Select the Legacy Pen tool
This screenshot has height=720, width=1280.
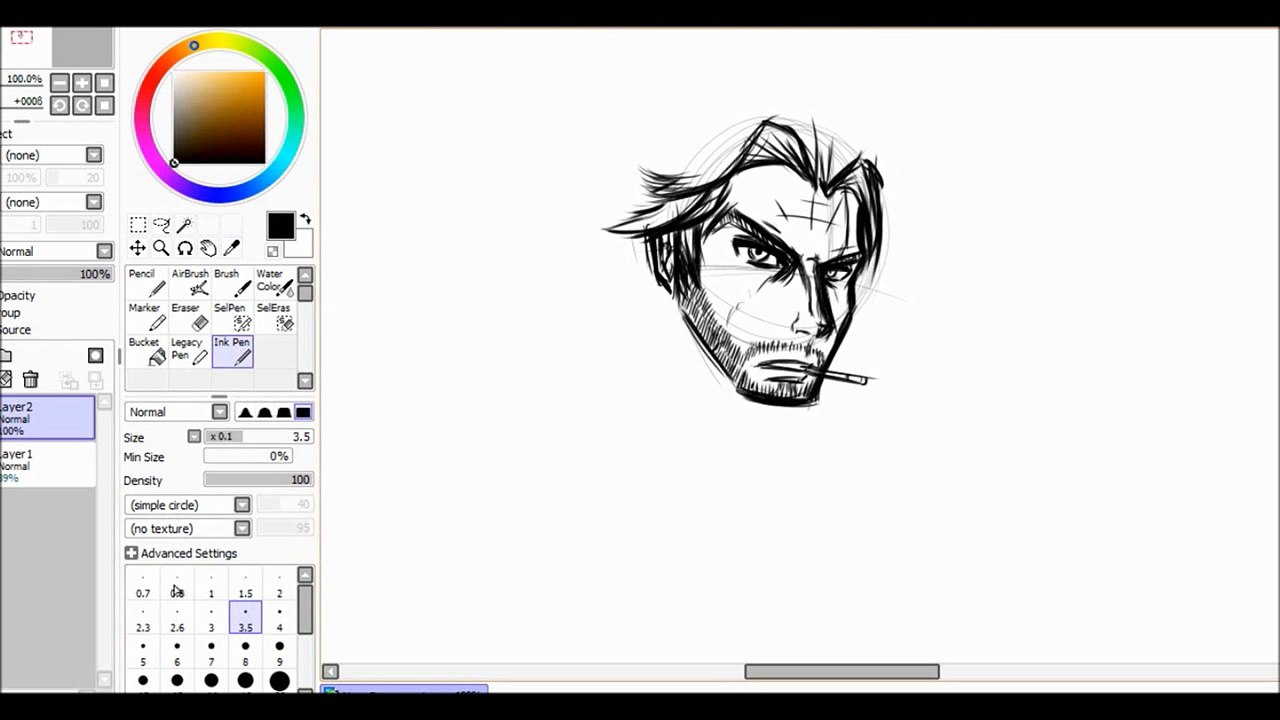[x=190, y=351]
